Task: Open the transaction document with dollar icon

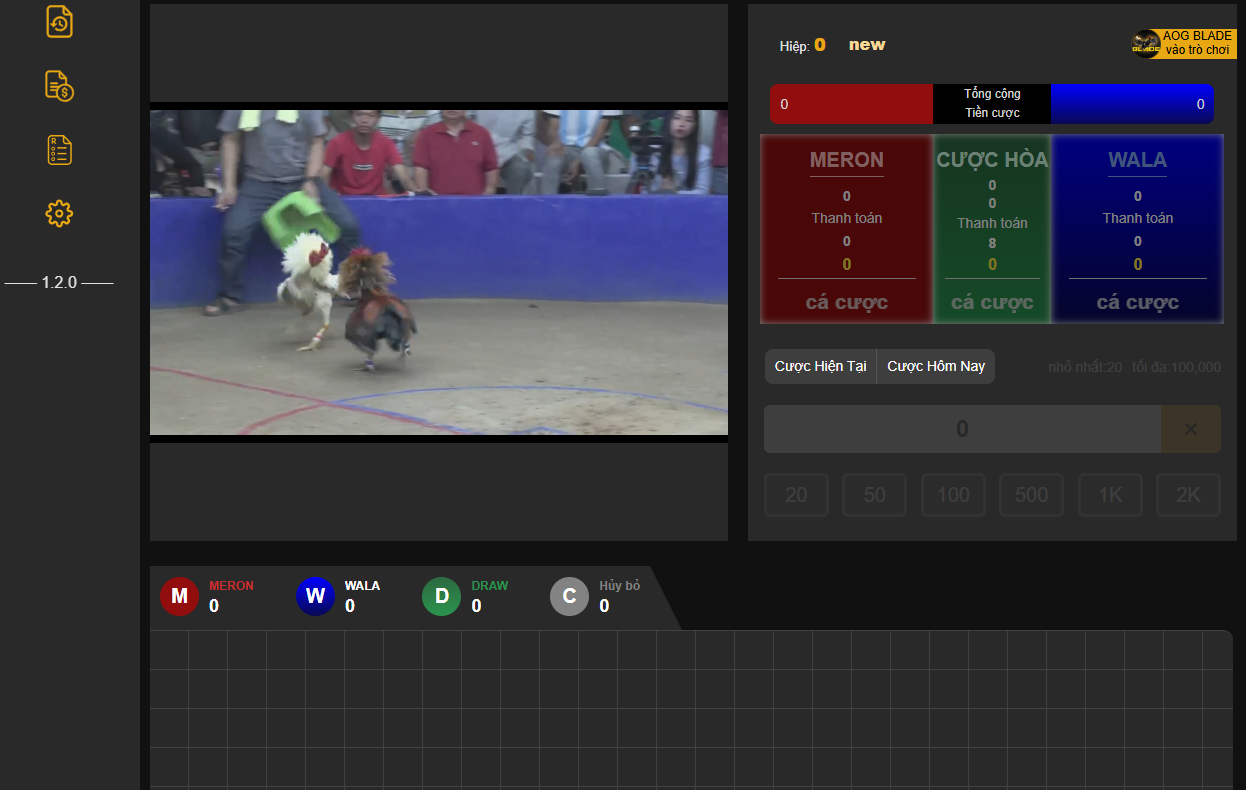Action: [x=59, y=86]
